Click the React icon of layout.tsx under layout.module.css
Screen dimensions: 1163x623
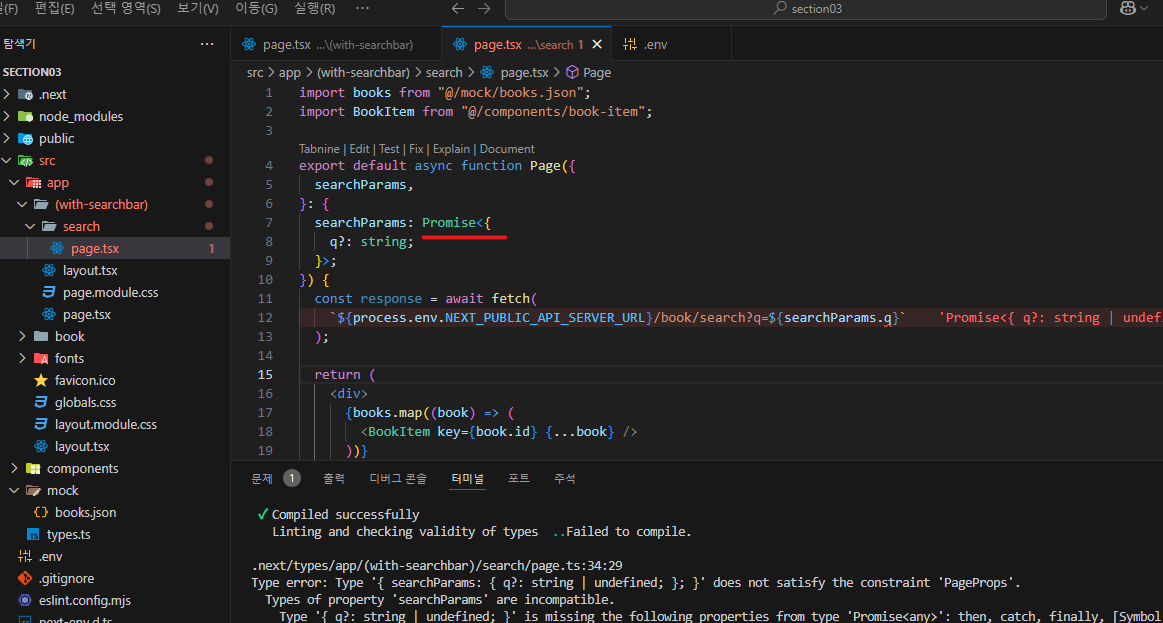point(42,446)
